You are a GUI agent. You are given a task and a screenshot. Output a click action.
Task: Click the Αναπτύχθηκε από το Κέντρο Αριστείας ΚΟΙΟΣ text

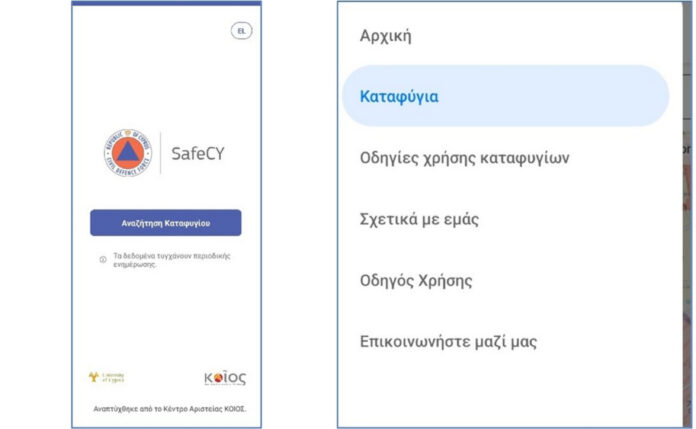[x=170, y=409]
